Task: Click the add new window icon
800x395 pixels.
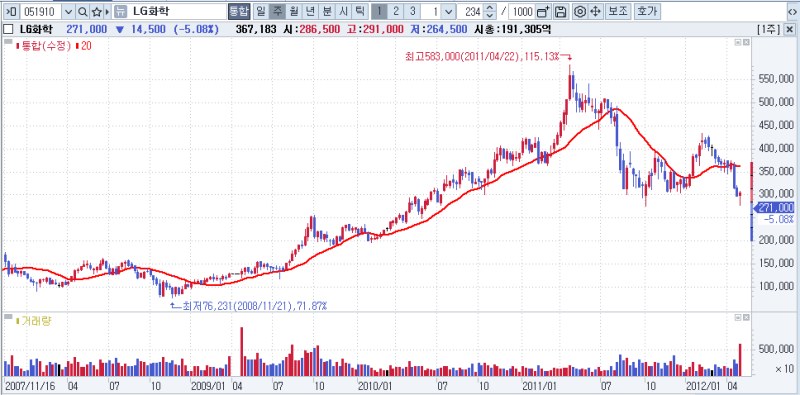Action: [543, 12]
